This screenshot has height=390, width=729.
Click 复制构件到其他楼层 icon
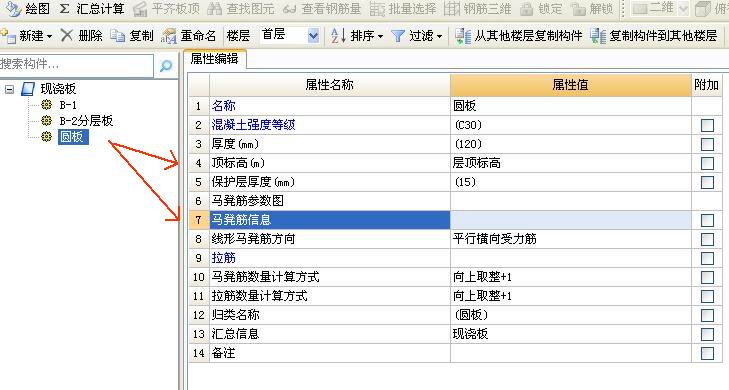[597, 36]
